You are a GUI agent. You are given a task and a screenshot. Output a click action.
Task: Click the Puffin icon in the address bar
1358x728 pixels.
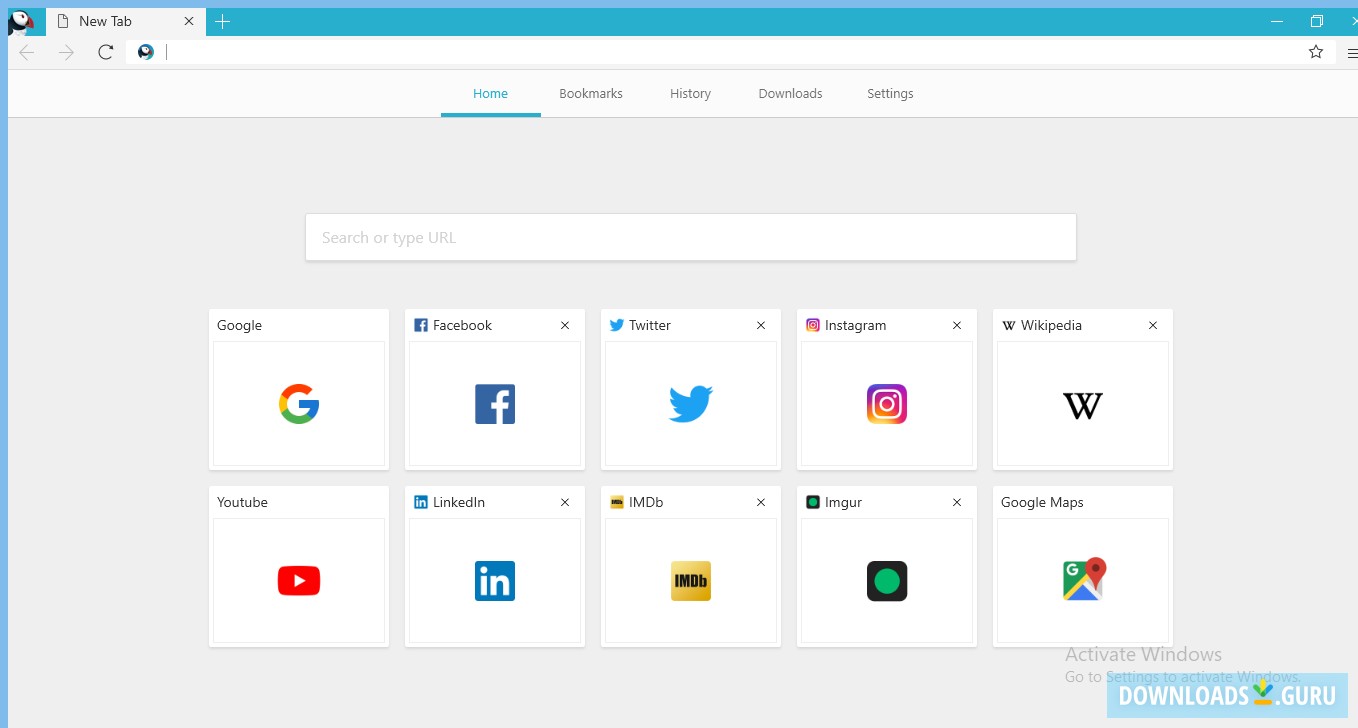[146, 52]
